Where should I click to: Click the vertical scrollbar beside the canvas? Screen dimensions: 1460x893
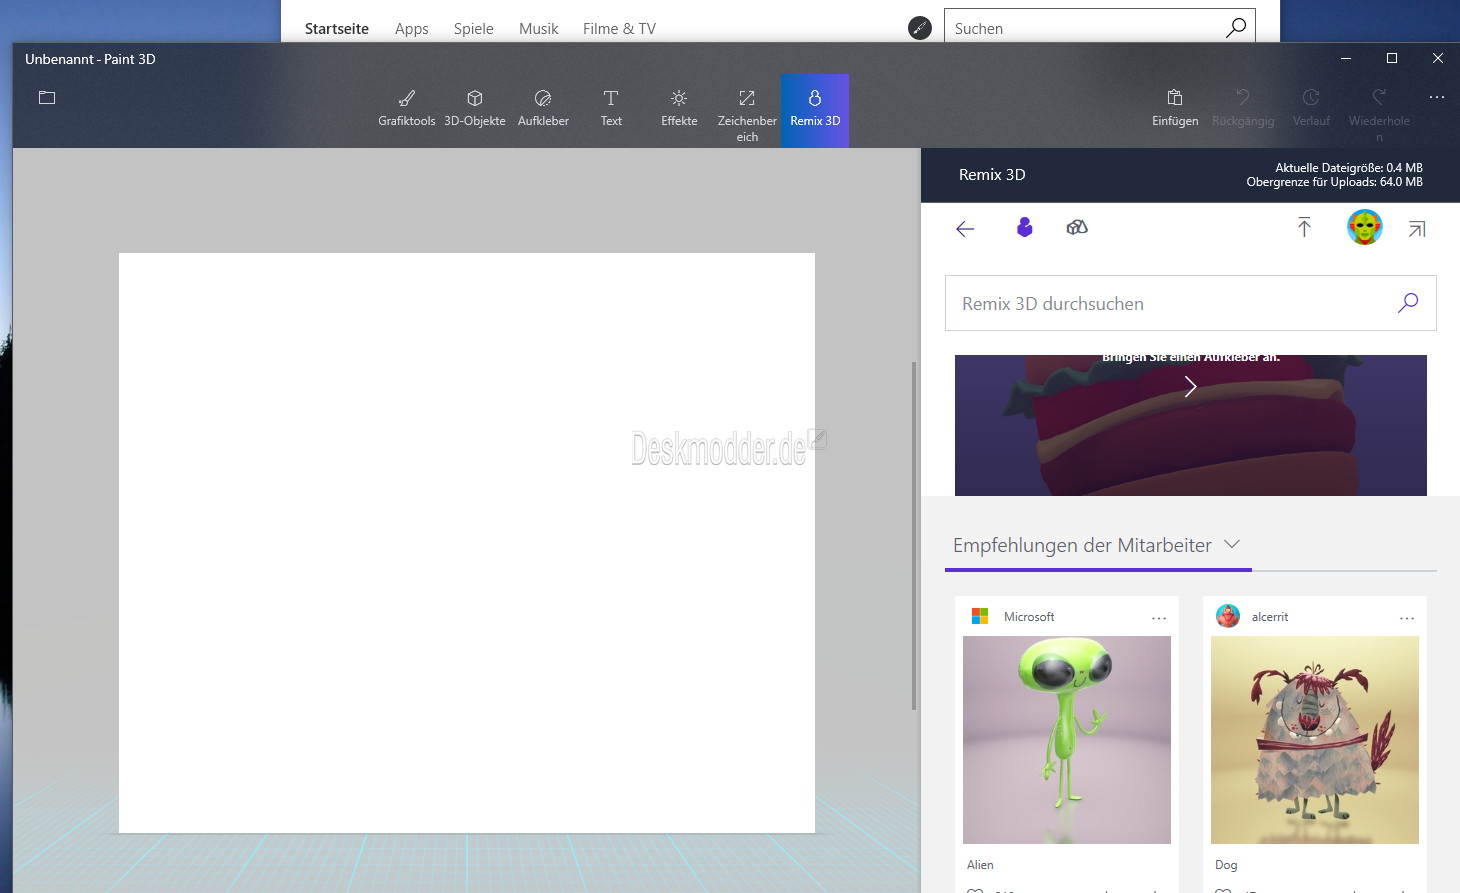(914, 535)
